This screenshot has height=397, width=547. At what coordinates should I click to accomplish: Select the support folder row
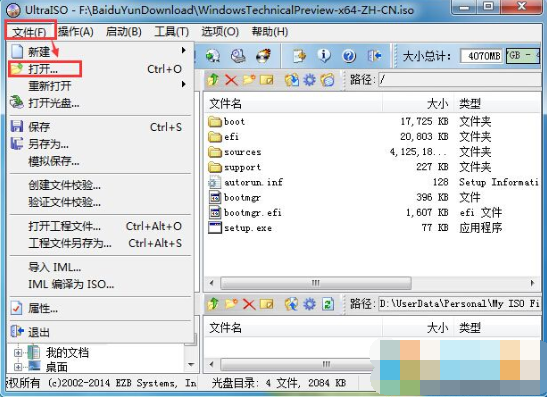[x=372, y=167]
